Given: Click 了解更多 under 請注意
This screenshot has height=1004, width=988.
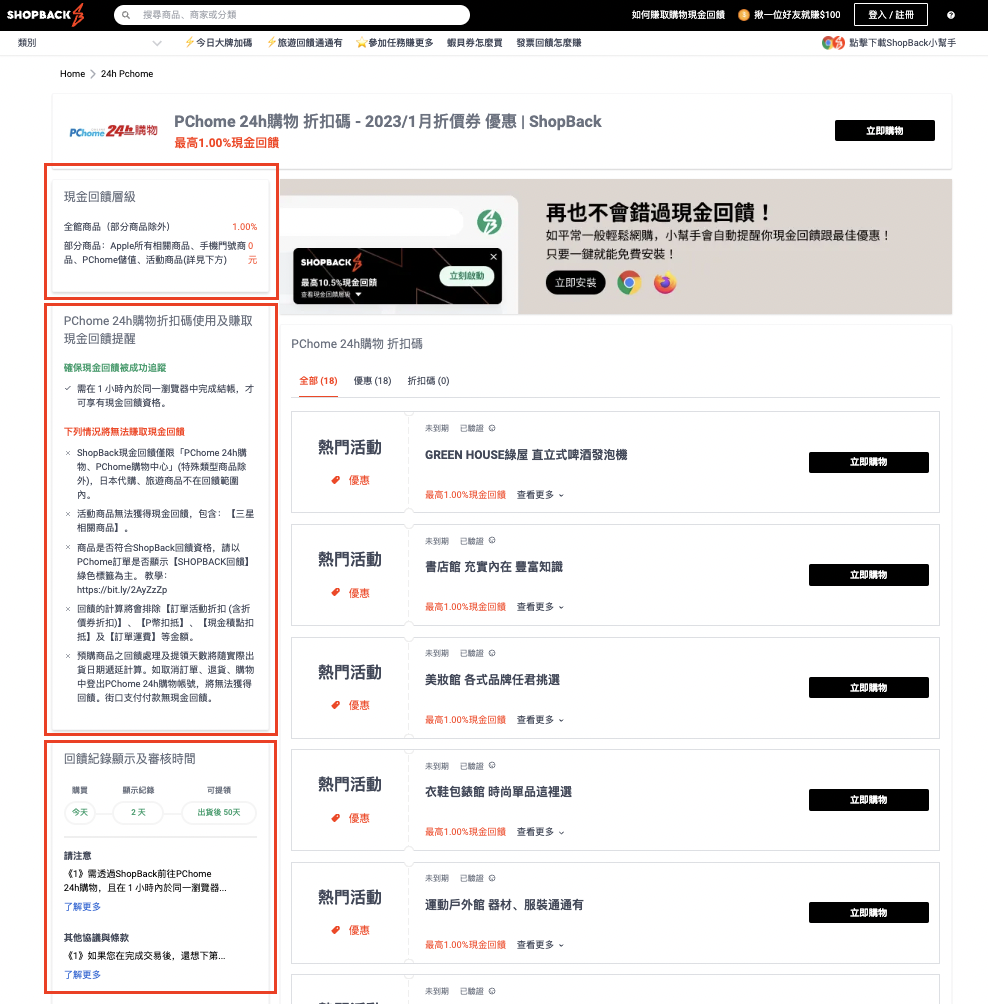Looking at the screenshot, I should click(82, 907).
